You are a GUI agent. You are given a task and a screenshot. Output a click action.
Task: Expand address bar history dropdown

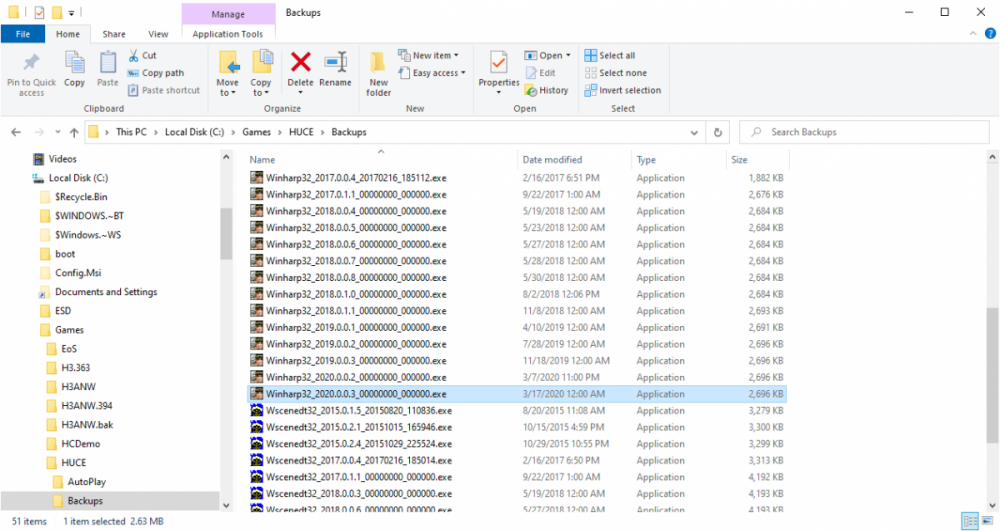click(x=694, y=133)
